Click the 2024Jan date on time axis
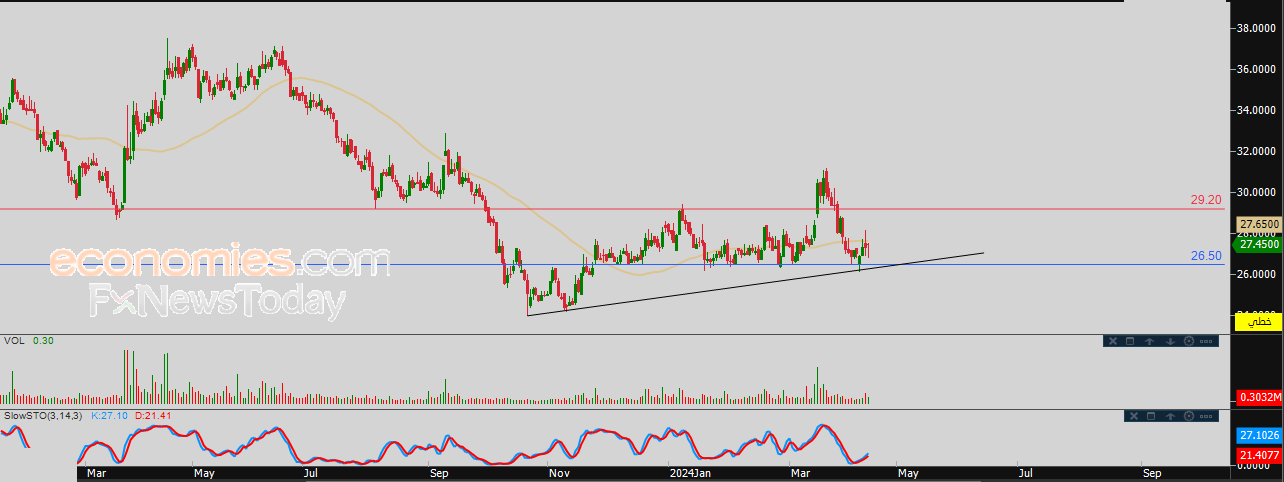This screenshot has height=482, width=1284. [691, 473]
